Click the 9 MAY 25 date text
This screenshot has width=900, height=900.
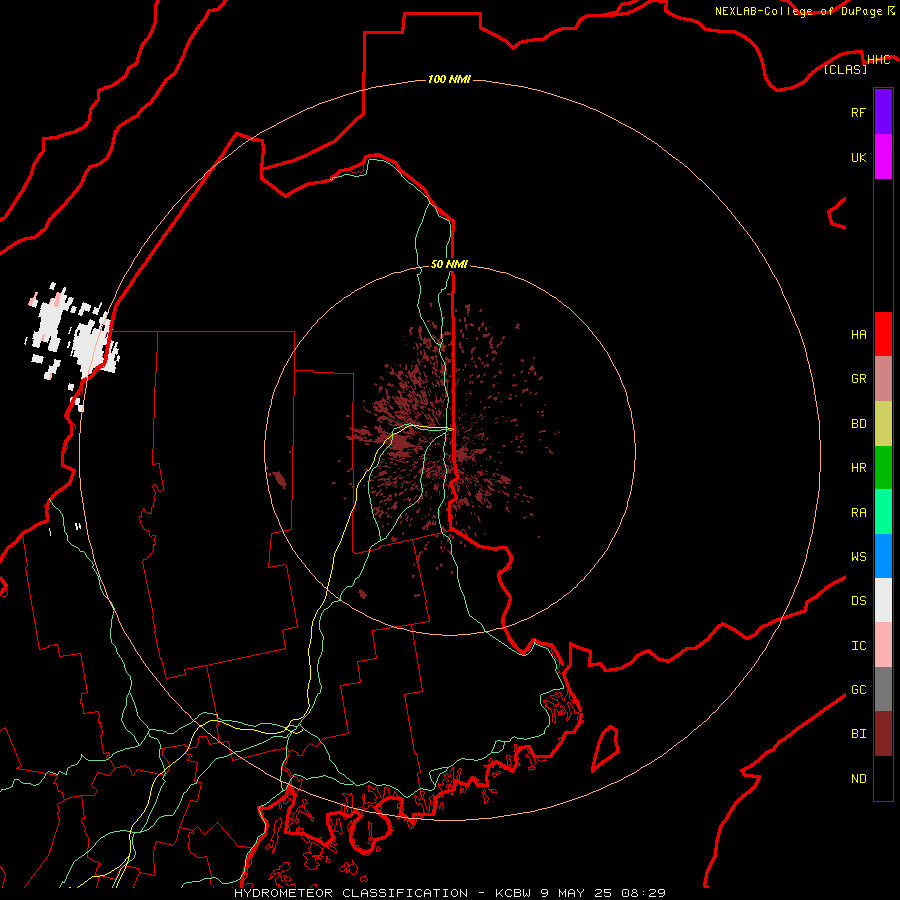pyautogui.click(x=575, y=893)
